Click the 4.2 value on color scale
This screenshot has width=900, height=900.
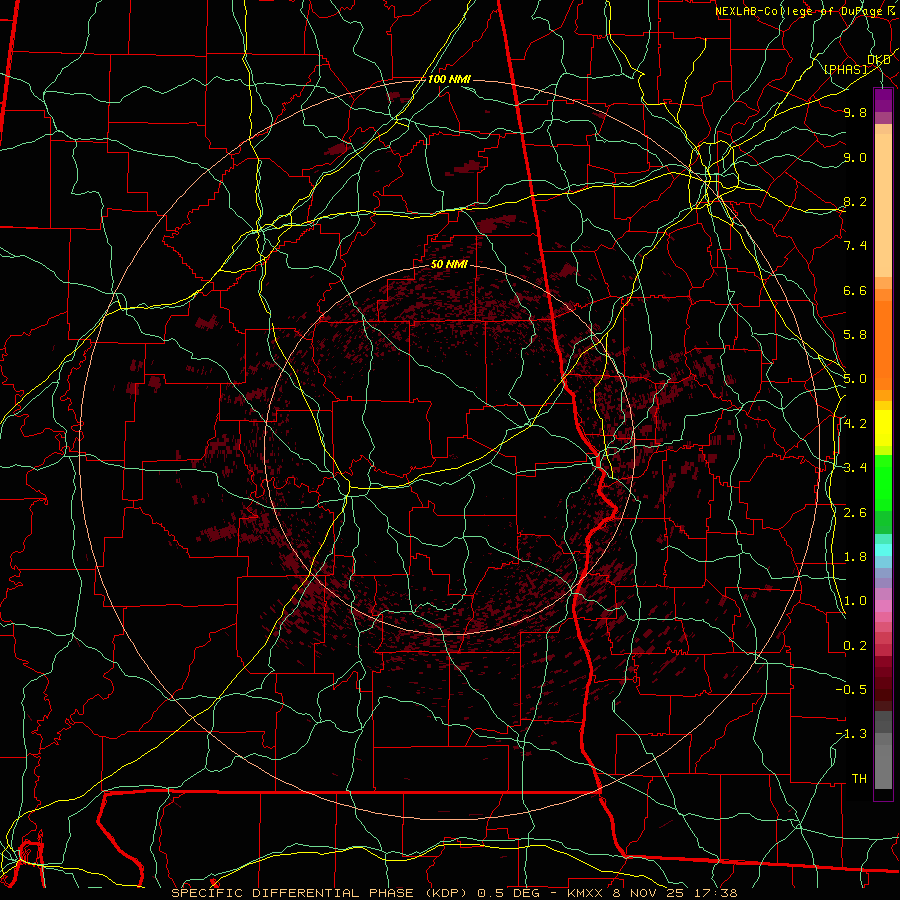855,424
